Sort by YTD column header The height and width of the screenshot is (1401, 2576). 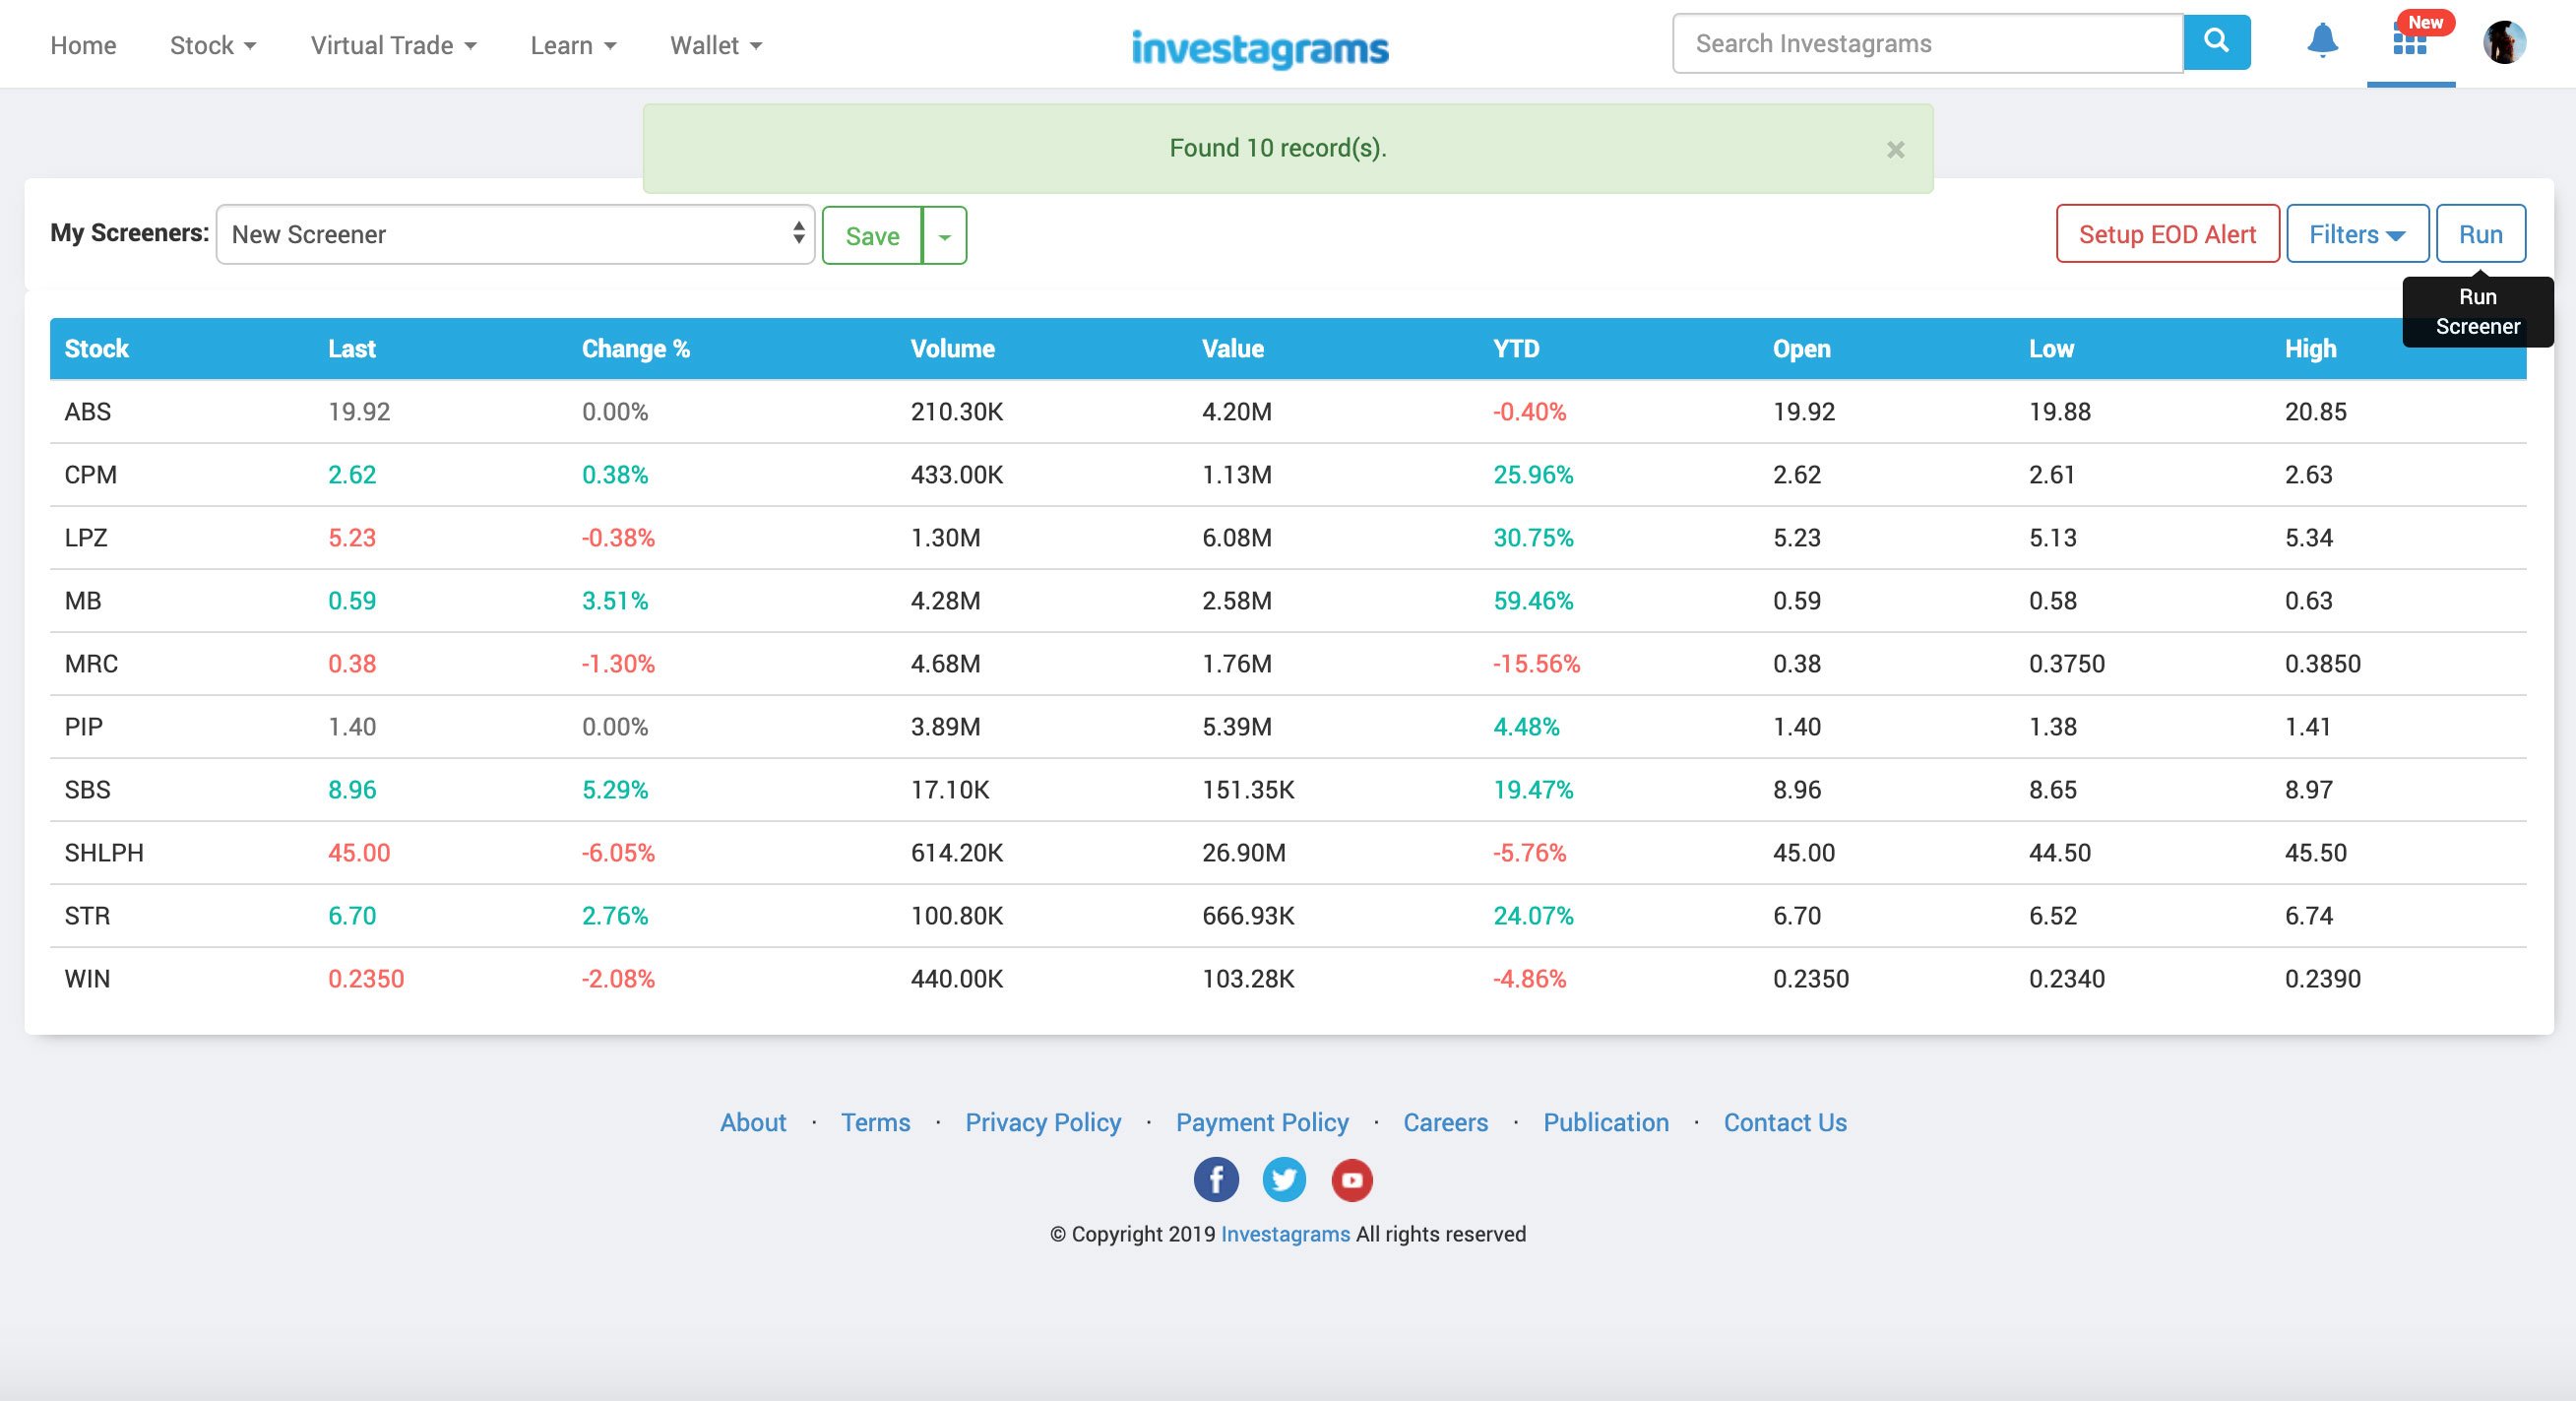pyautogui.click(x=1516, y=349)
